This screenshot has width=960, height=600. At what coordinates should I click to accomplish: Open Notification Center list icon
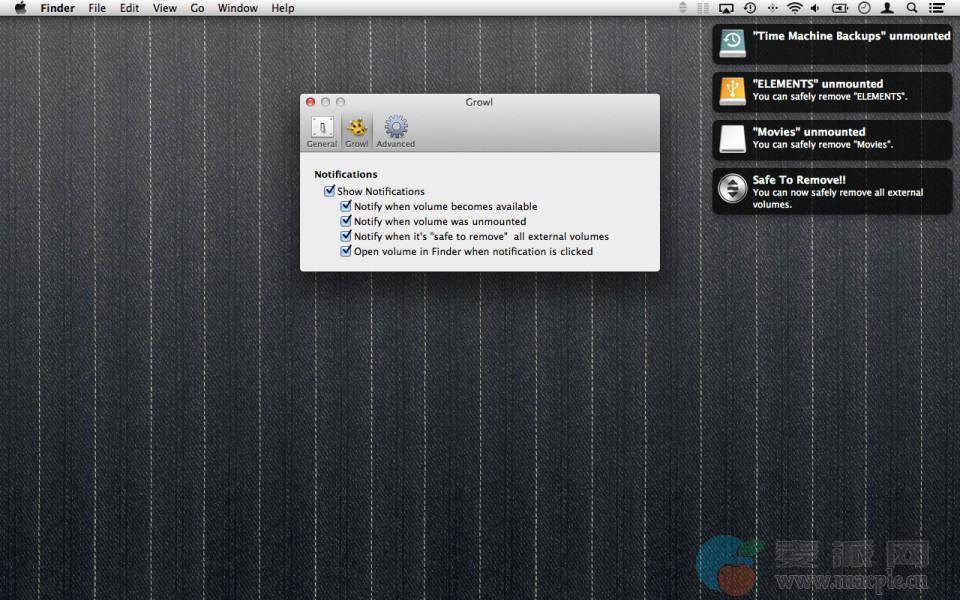(937, 8)
